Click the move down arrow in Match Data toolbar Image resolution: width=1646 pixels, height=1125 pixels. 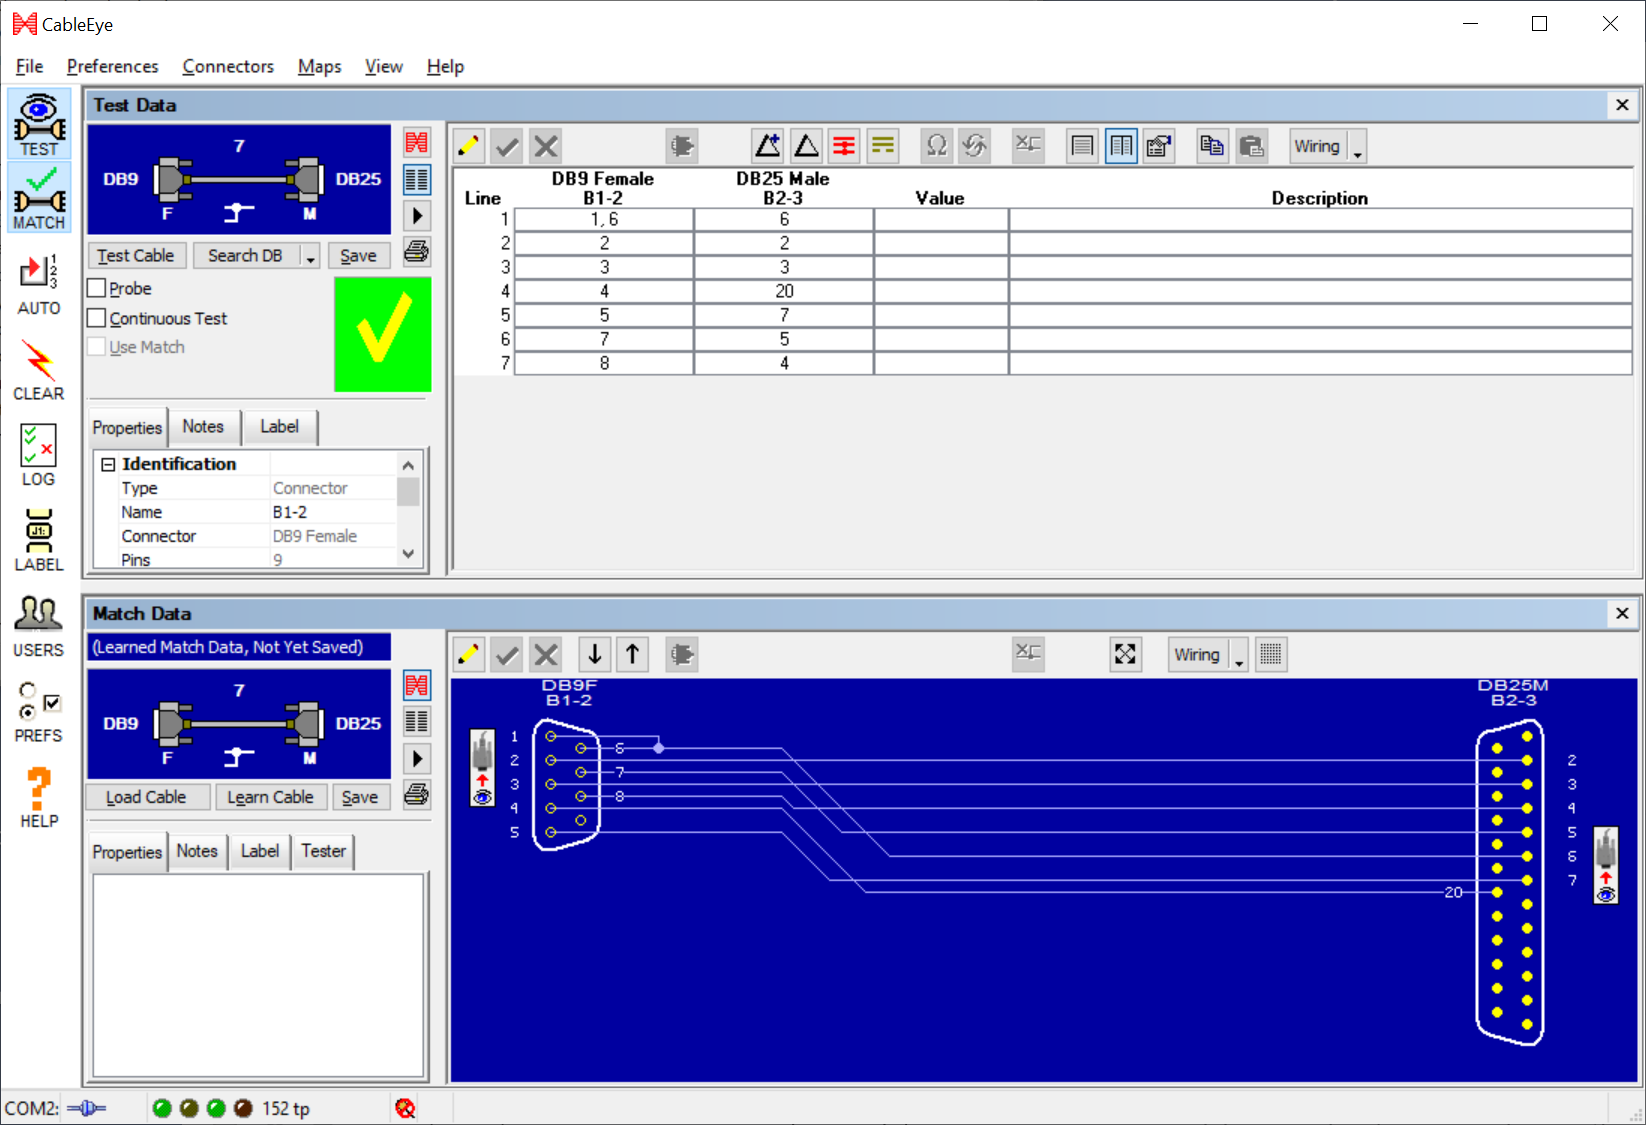[x=595, y=655]
